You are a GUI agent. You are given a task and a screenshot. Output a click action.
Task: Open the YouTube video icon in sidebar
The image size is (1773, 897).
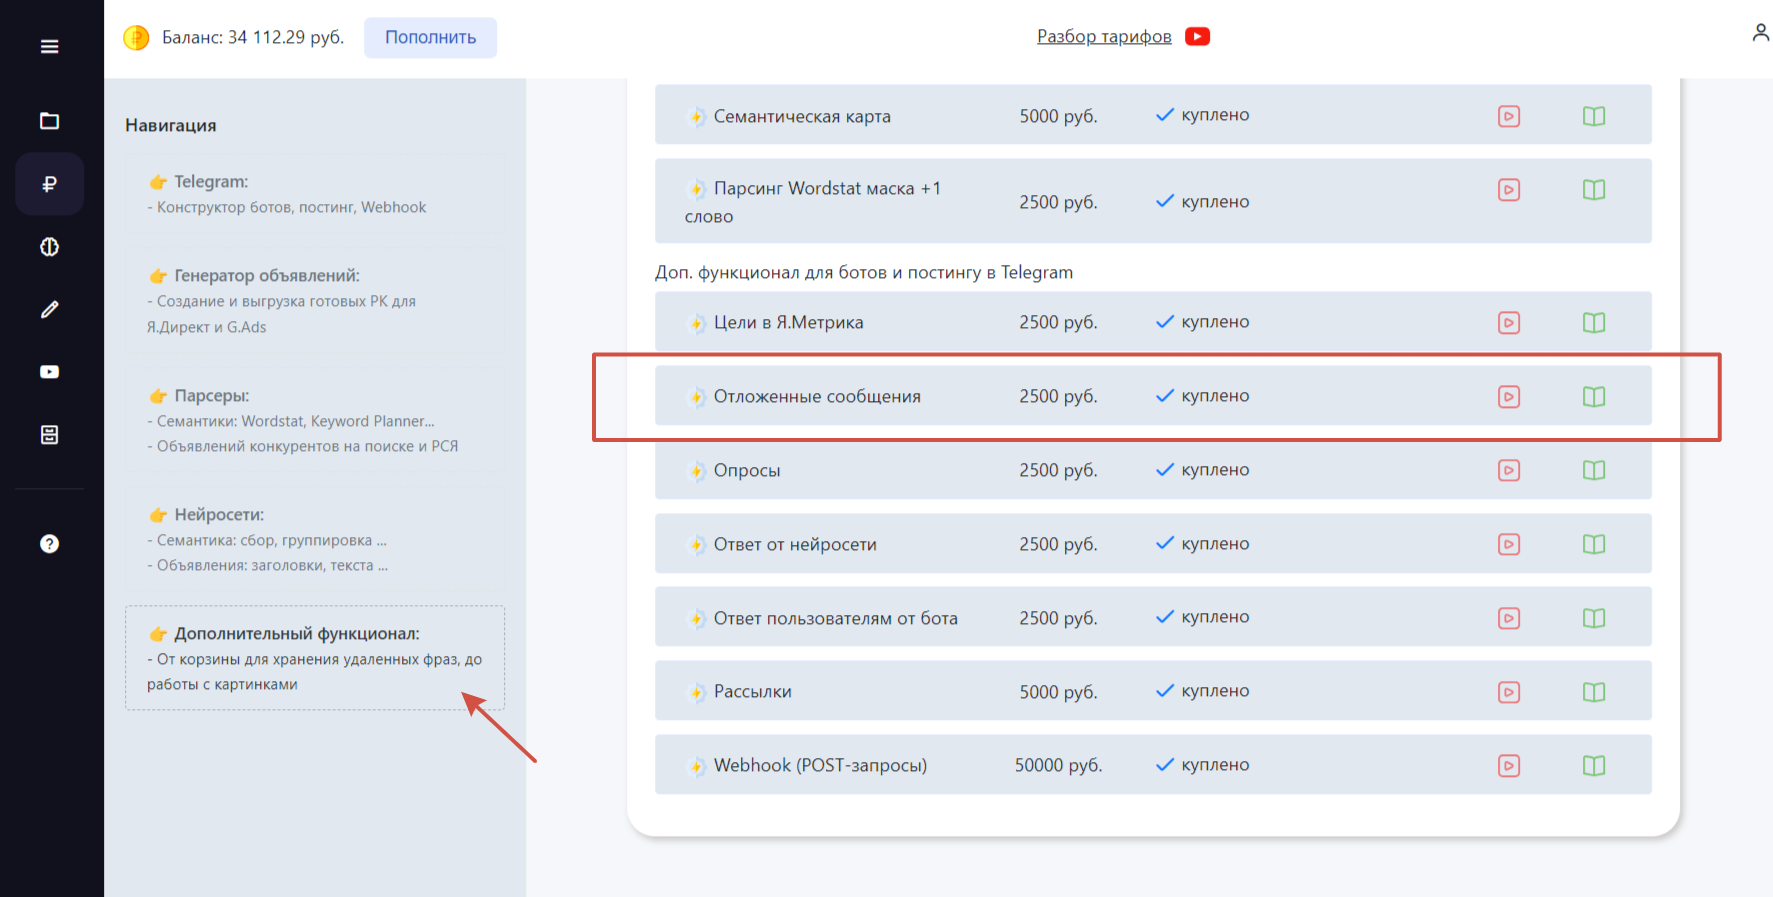[x=49, y=372]
